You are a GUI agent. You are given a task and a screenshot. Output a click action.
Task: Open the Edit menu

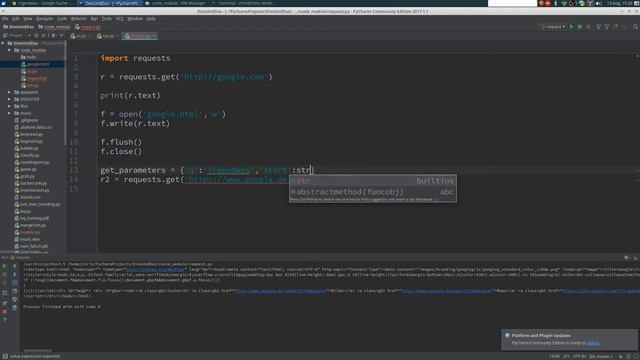16,19
